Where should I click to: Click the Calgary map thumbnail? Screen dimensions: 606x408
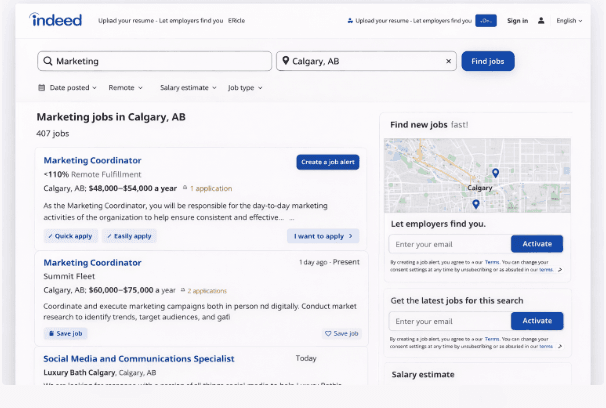477,175
